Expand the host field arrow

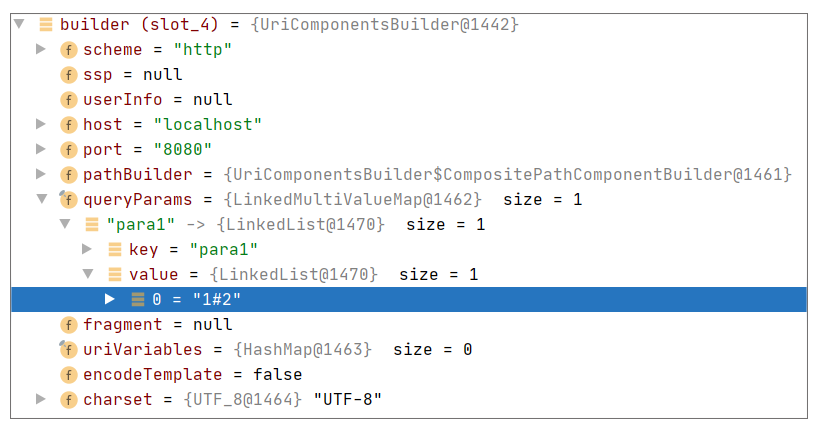(x=41, y=124)
